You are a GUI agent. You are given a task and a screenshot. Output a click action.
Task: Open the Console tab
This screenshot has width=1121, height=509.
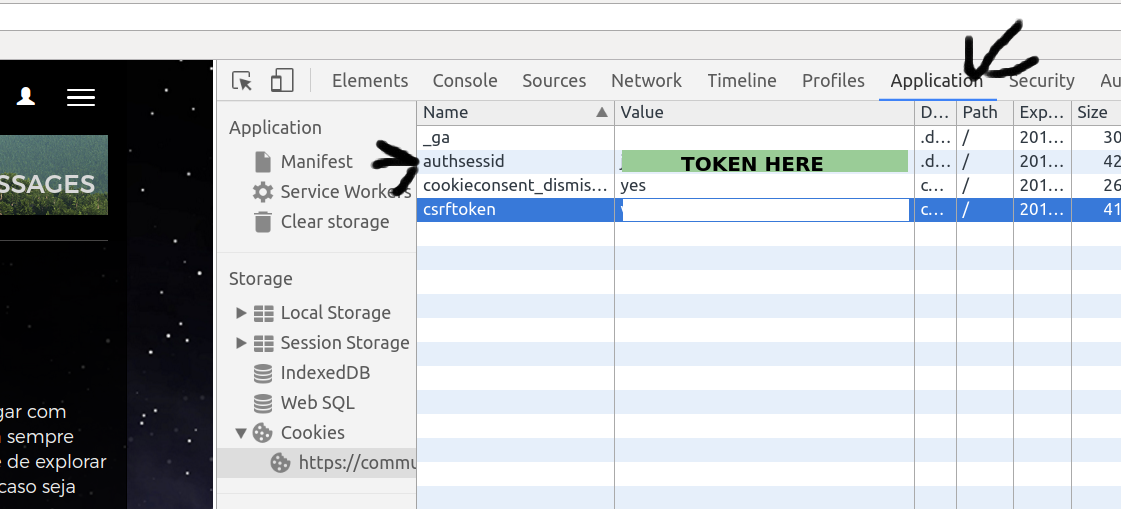pyautogui.click(x=465, y=81)
